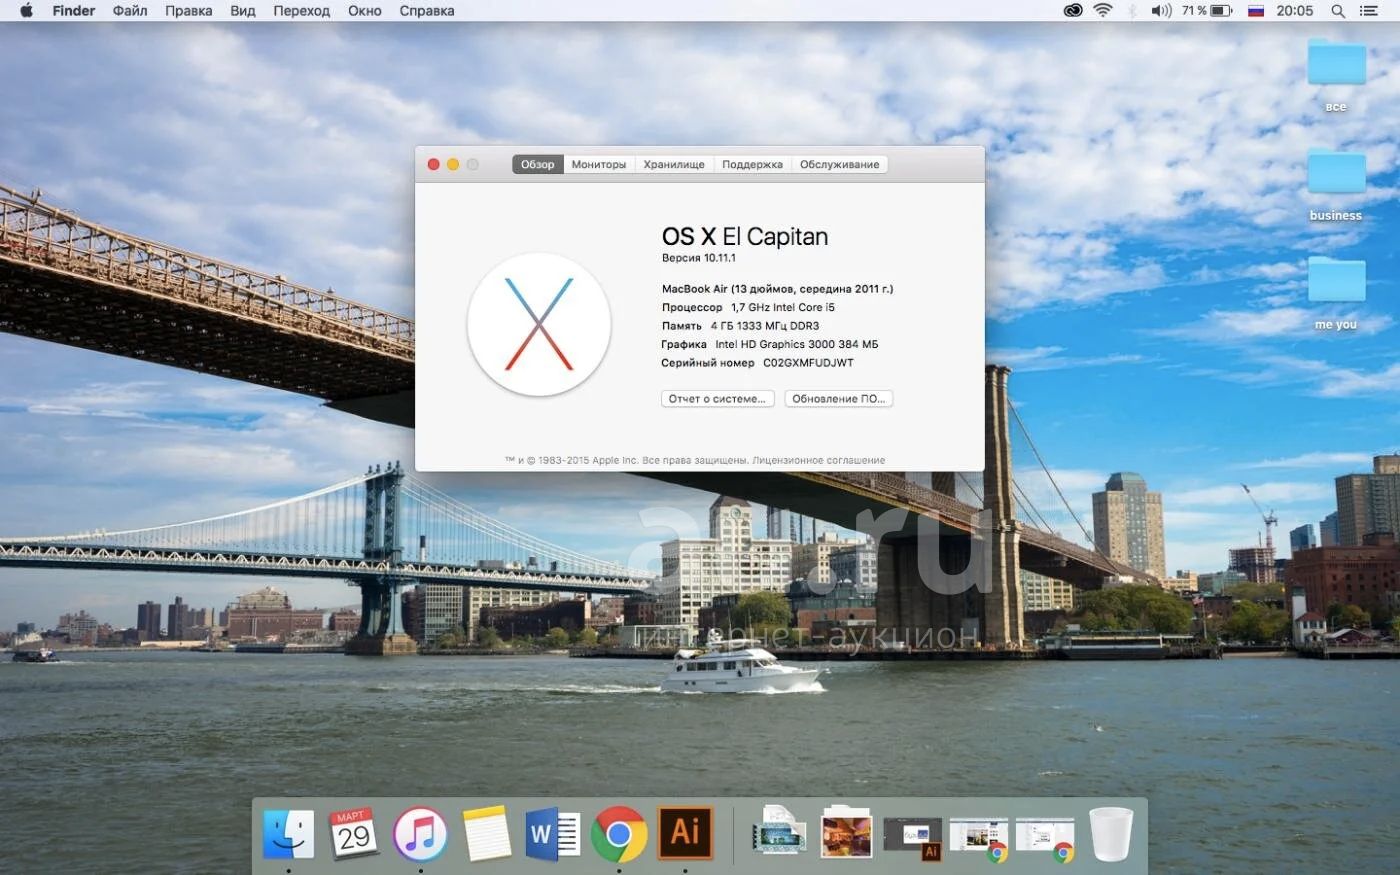Image resolution: width=1400 pixels, height=875 pixels.
Task: Close the About This Mac window
Action: (x=433, y=165)
